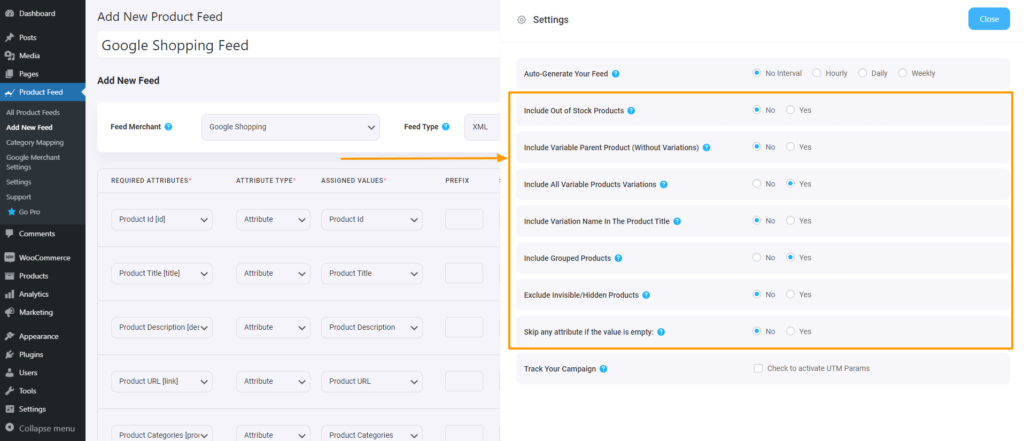
Task: Click the Go Pro star icon
Action: tap(10, 212)
